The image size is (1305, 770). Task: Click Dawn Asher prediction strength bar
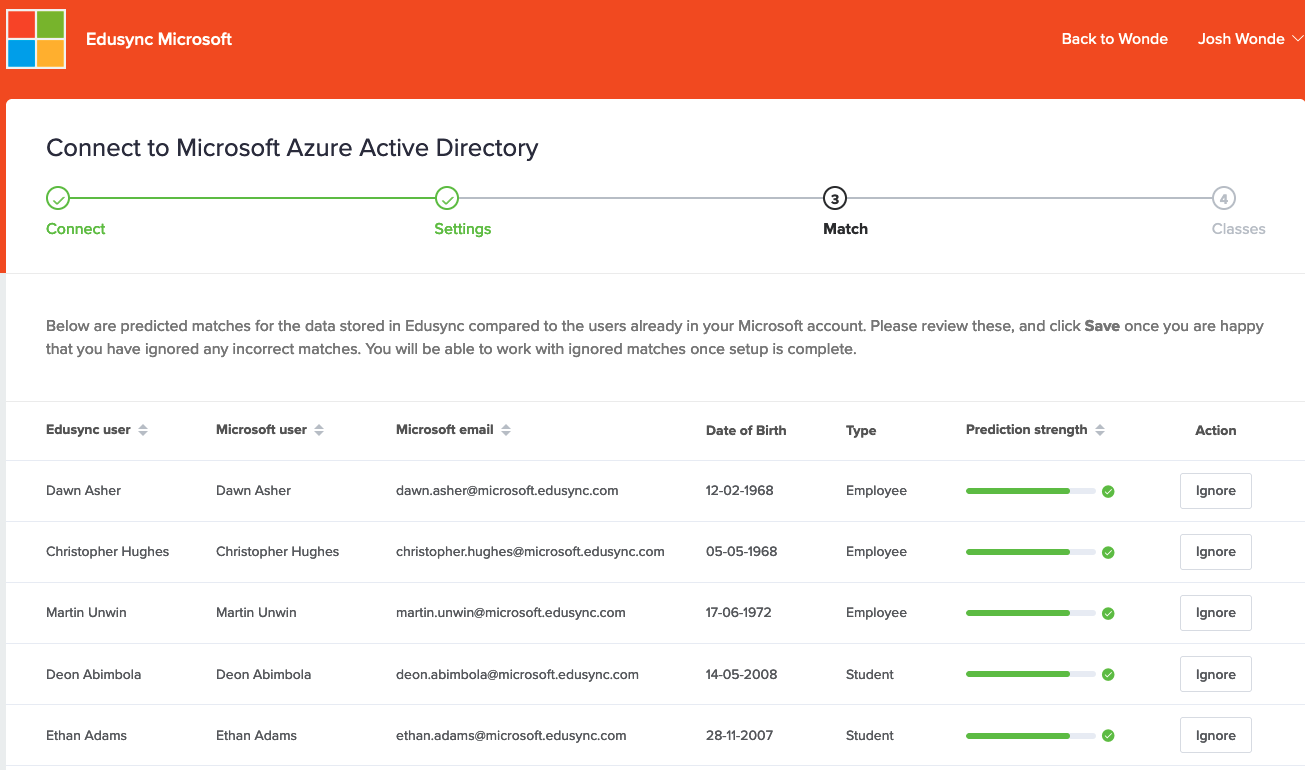(x=1031, y=491)
